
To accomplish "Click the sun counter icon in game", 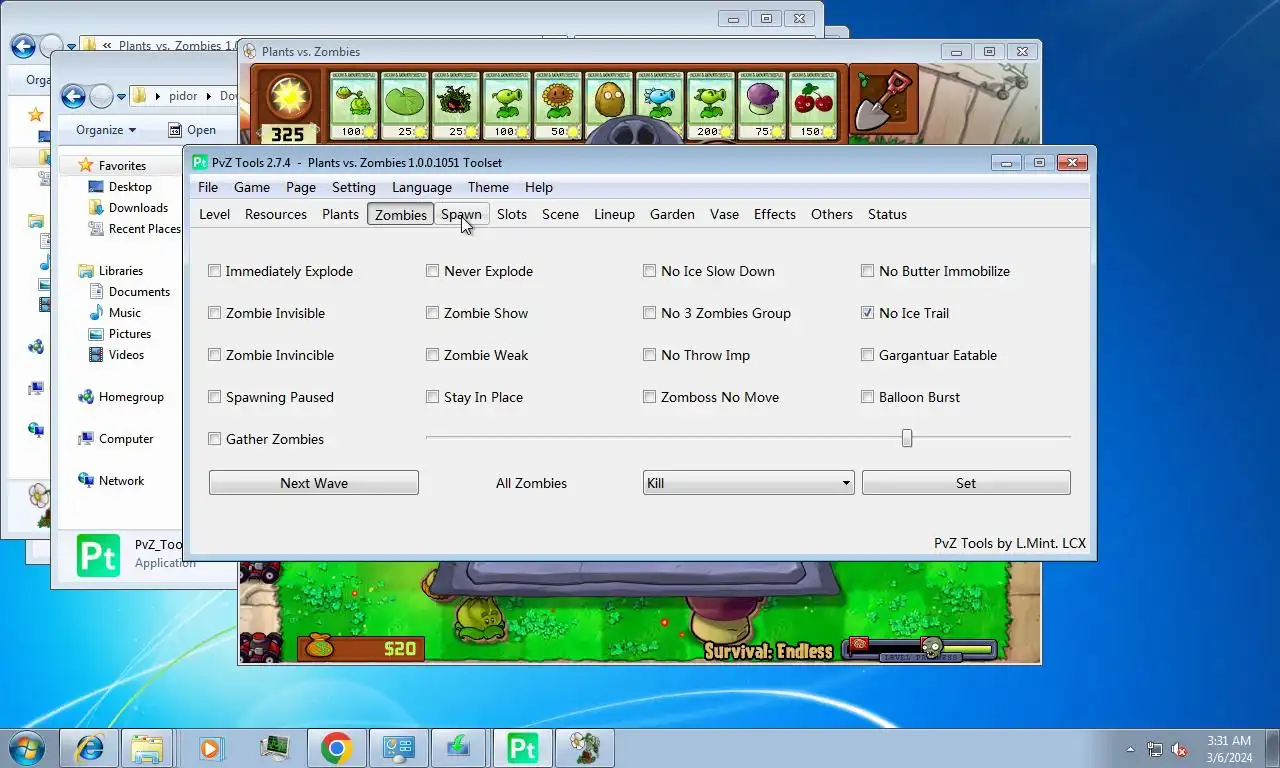I will click(290, 96).
